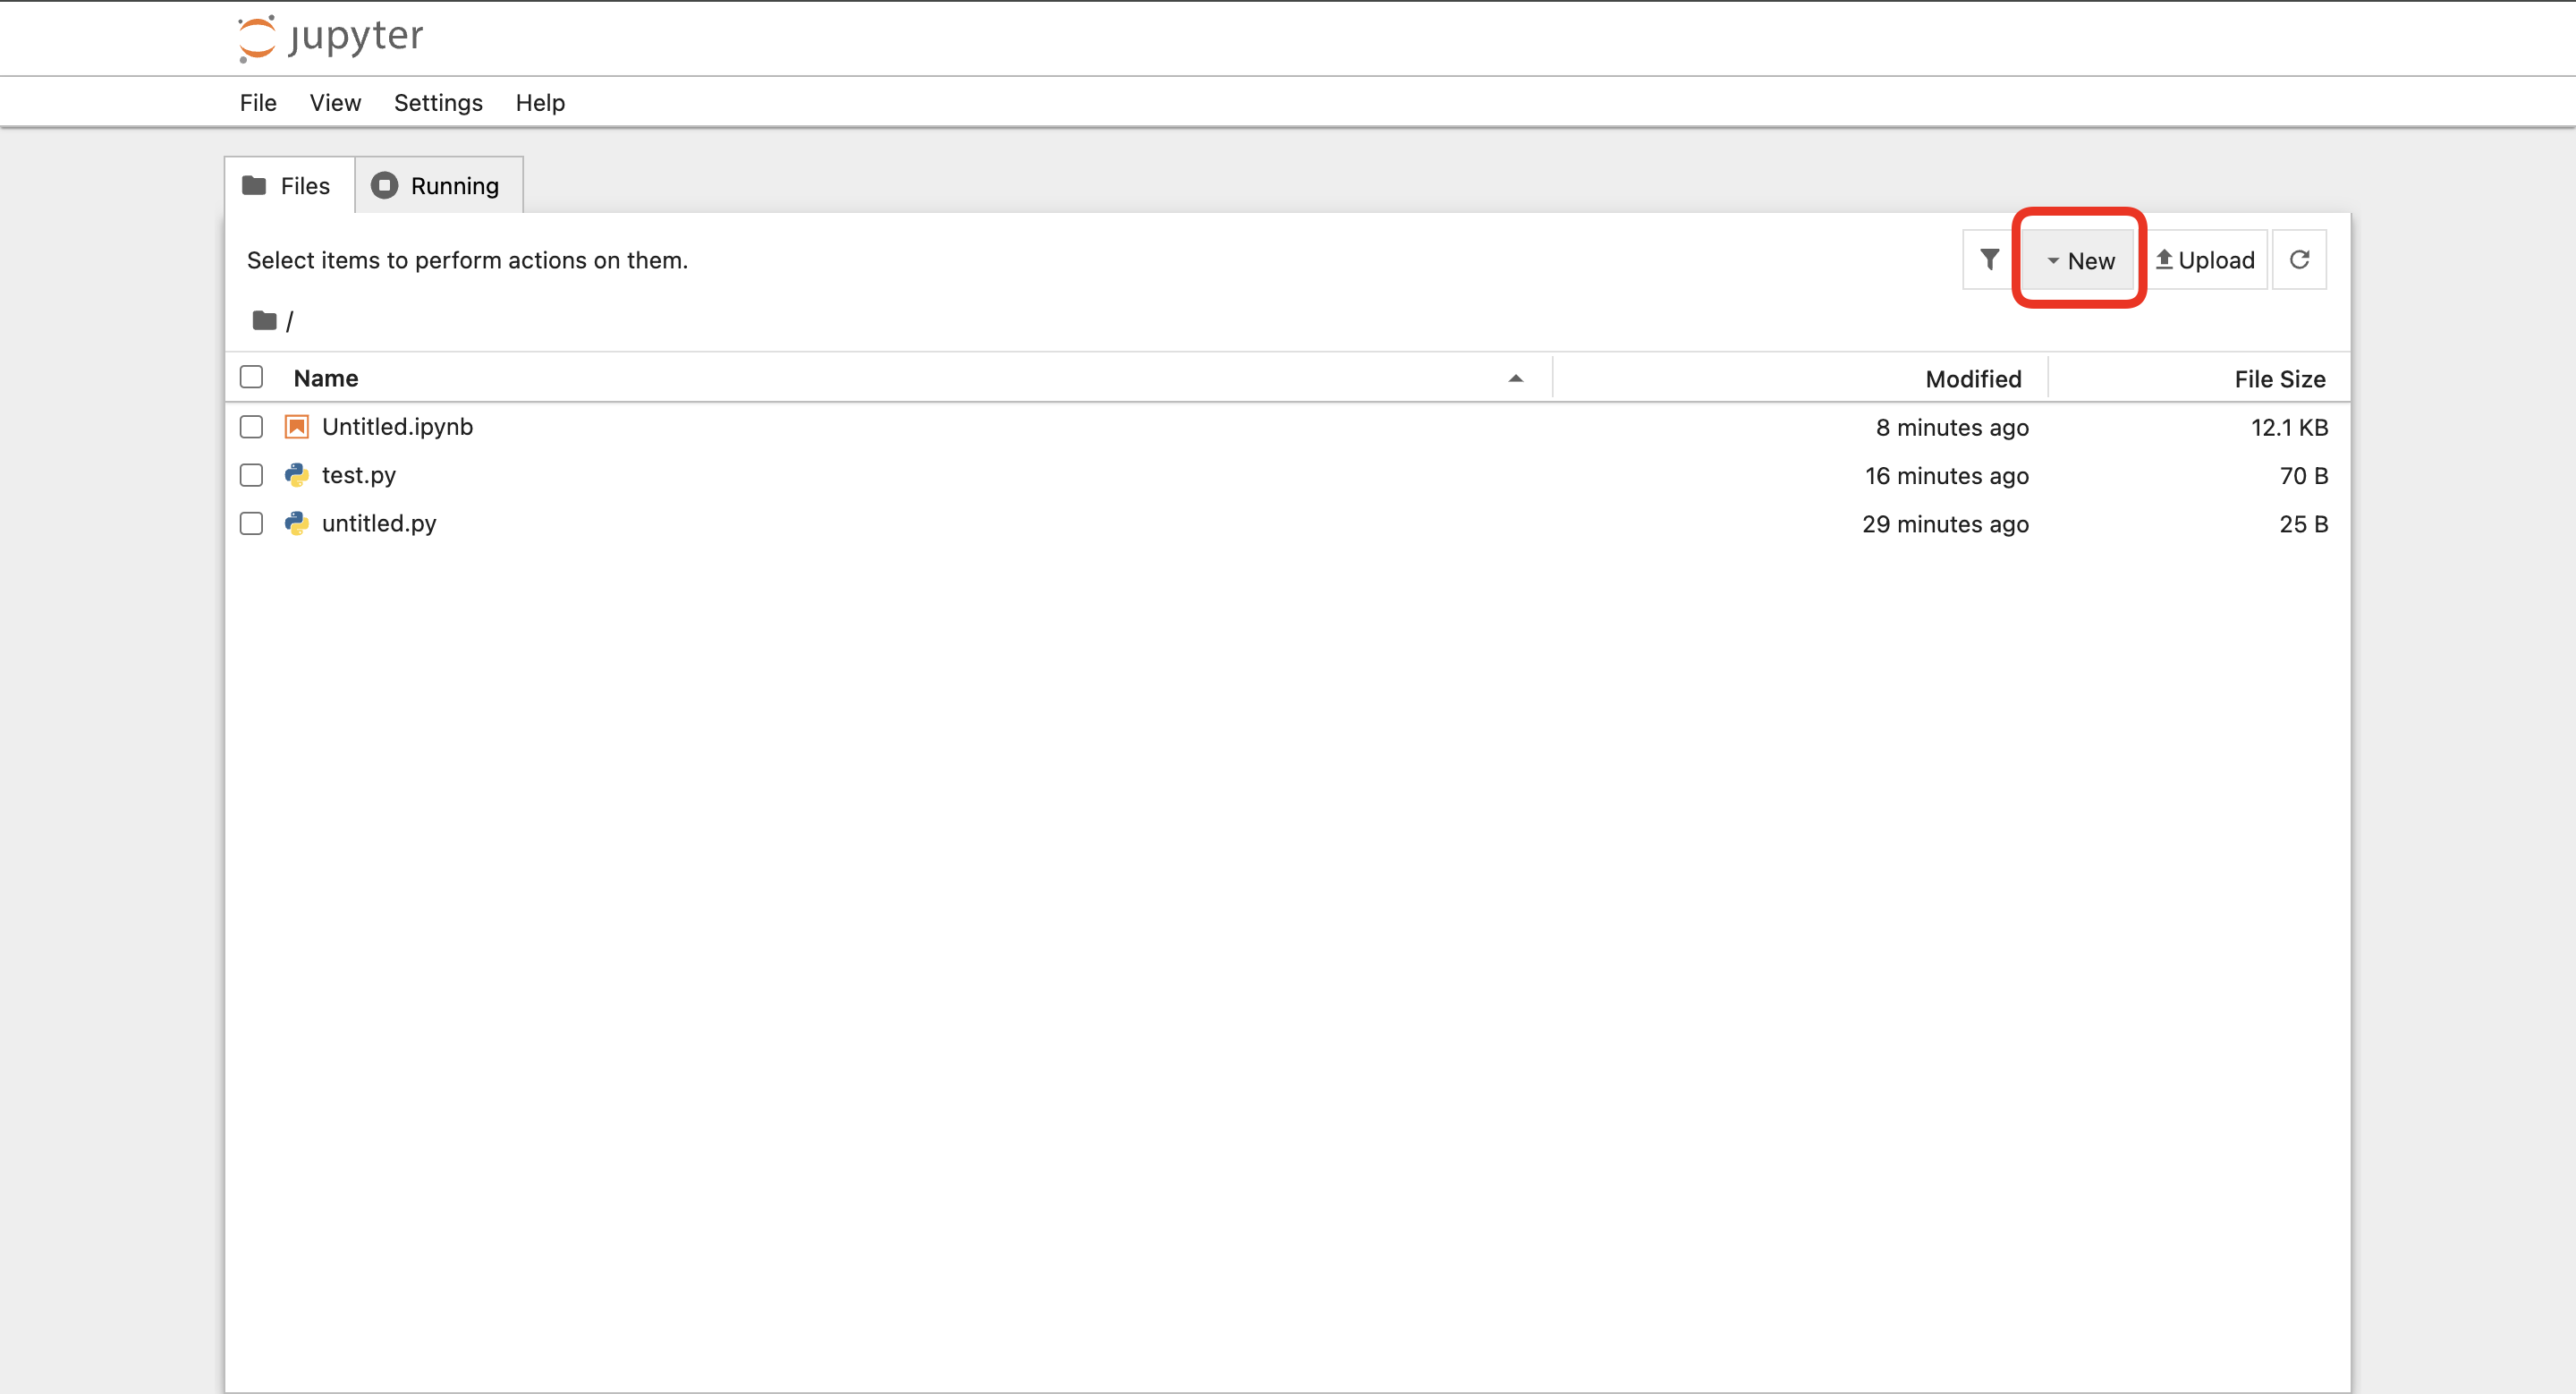Click the Python icon beside untitled.py

(x=297, y=523)
